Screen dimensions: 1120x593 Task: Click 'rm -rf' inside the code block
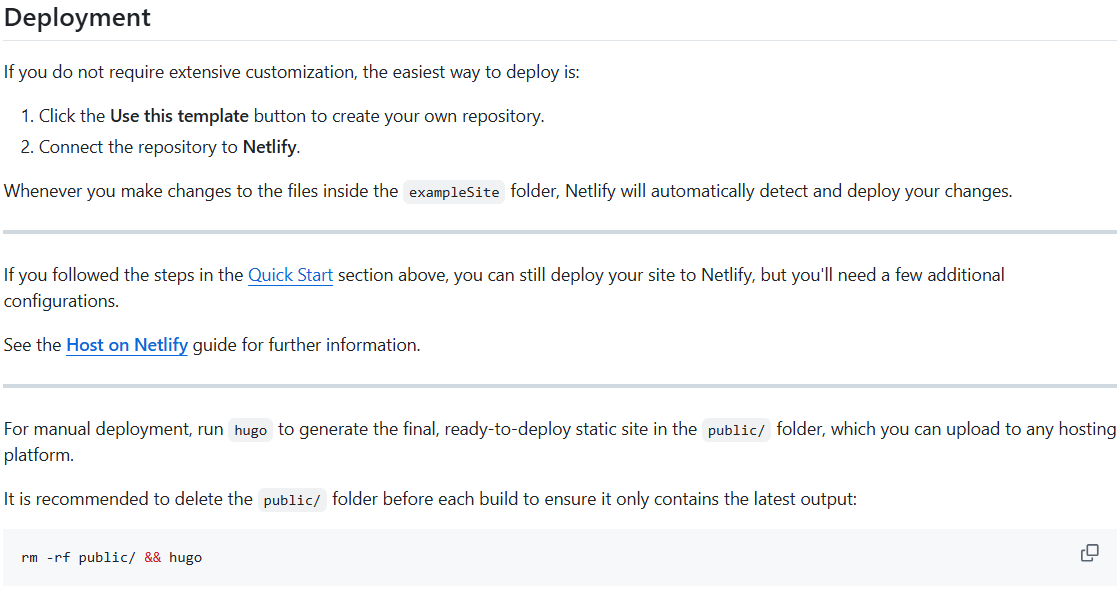coord(46,557)
